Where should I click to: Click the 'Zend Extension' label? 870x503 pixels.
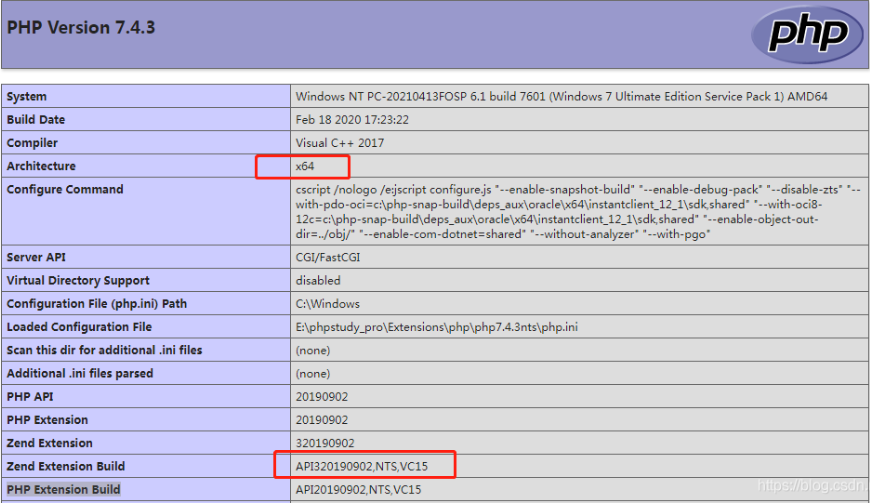click(49, 444)
